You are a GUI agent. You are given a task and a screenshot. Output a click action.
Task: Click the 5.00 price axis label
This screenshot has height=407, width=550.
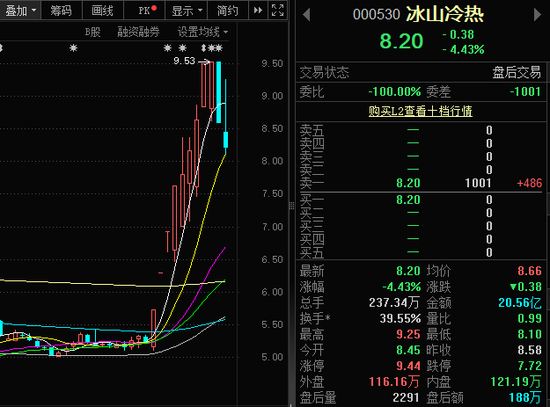tap(272, 357)
